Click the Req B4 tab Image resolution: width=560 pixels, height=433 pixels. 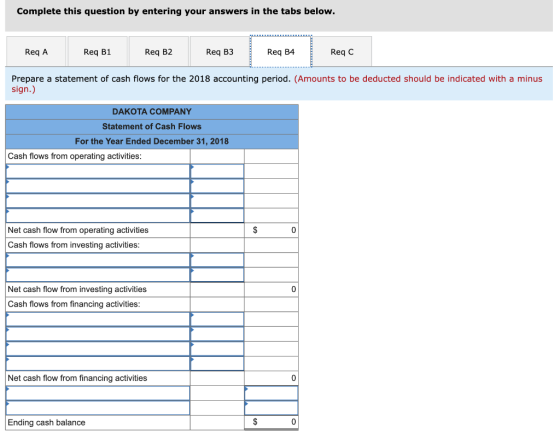point(281,51)
